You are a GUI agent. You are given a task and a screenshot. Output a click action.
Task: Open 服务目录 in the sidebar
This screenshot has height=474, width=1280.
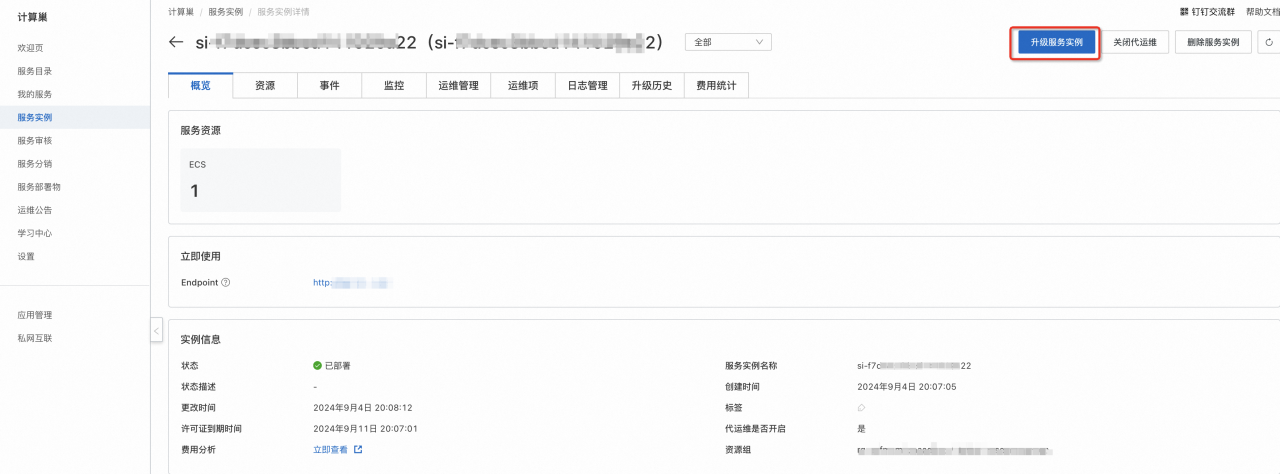coord(35,71)
